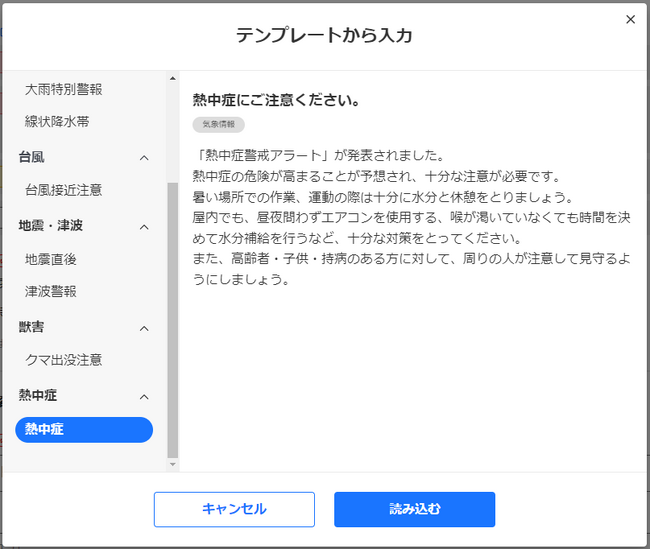Click the 熱中症 category heading
Viewport: 650px width, 550px height.
[38, 395]
